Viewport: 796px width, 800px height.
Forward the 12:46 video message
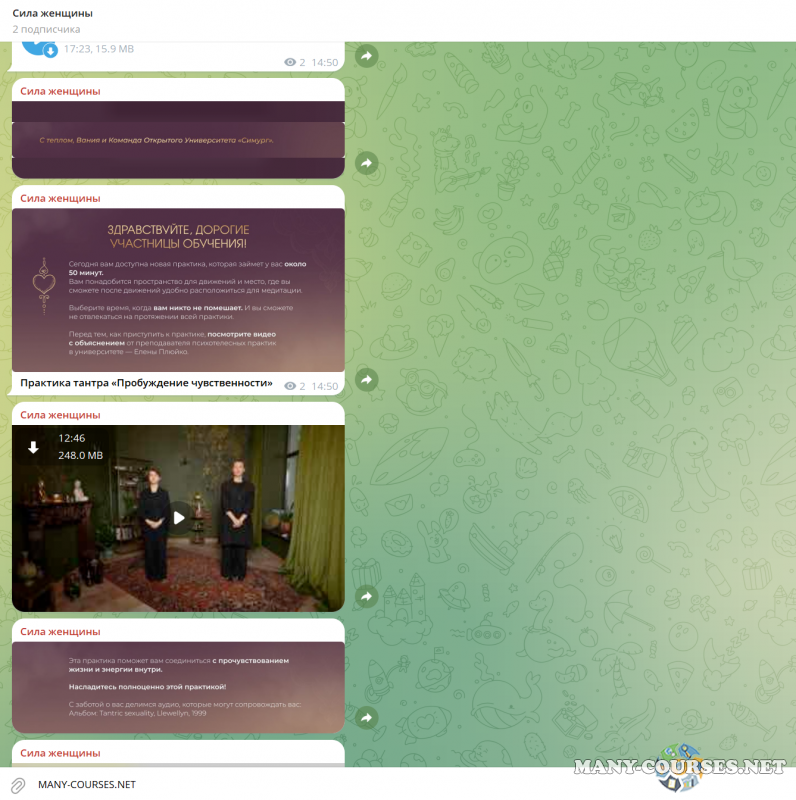(366, 596)
